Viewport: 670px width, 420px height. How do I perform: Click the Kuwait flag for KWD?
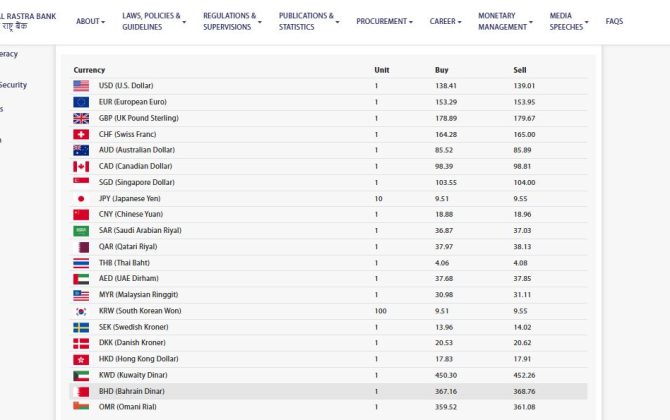81,375
